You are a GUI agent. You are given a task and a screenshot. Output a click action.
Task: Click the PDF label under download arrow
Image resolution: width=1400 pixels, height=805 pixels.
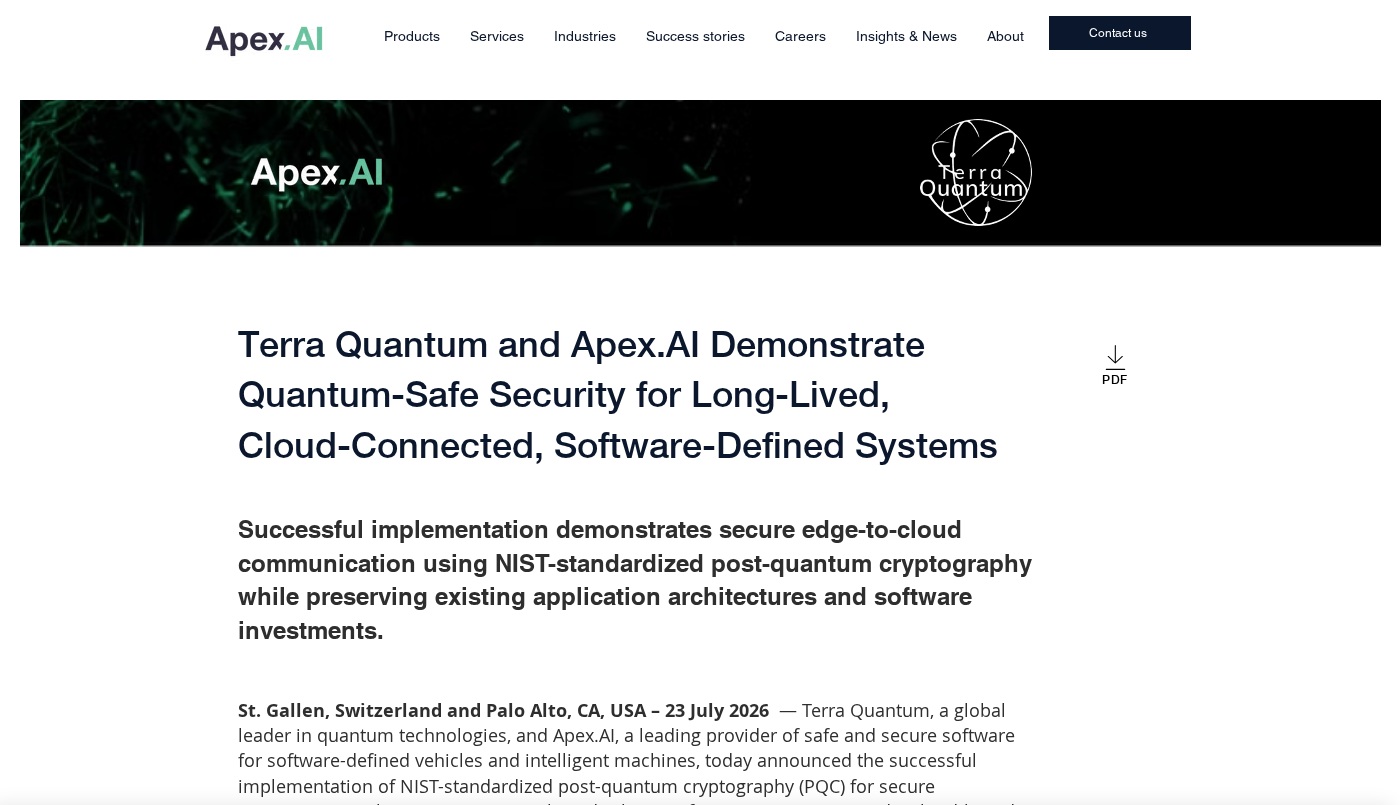pyautogui.click(x=1114, y=379)
